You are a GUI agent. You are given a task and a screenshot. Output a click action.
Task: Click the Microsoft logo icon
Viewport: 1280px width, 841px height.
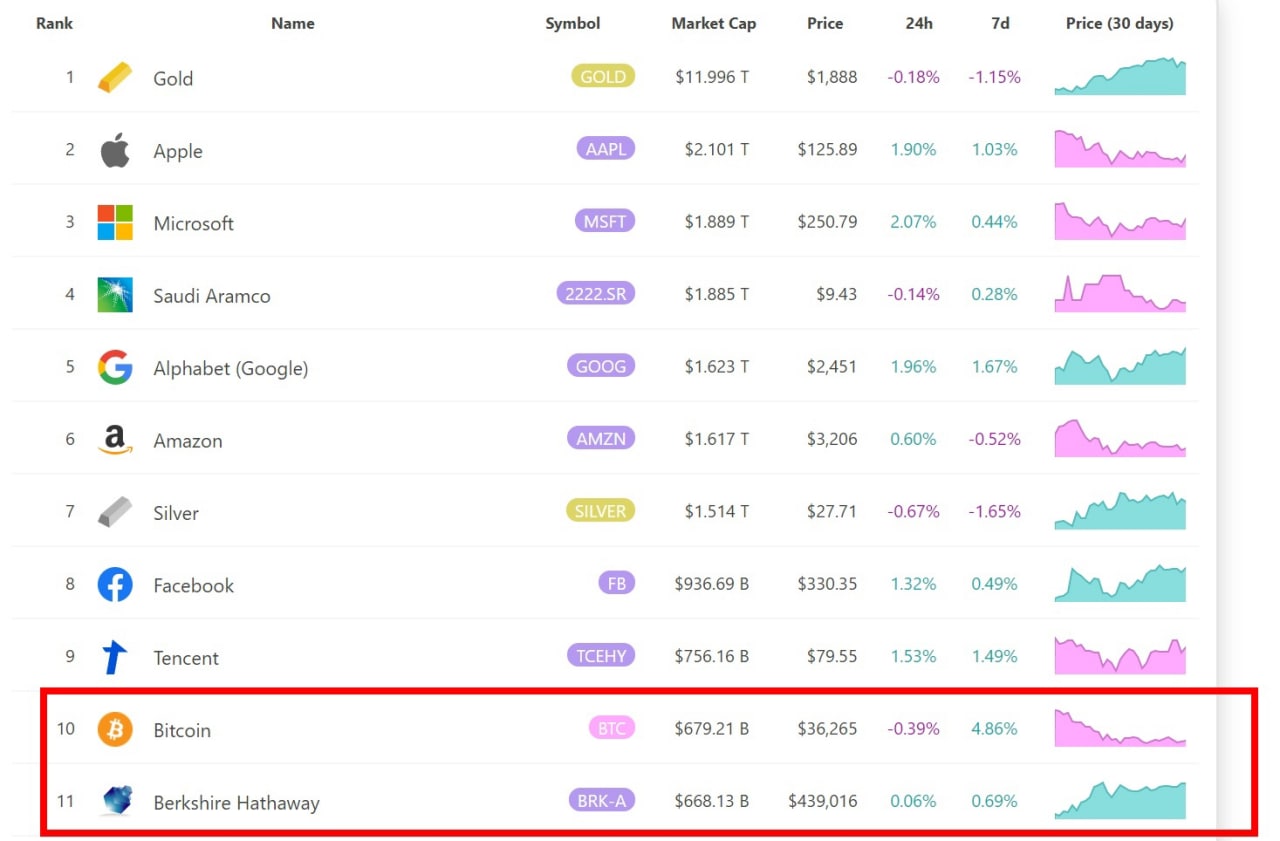(x=115, y=222)
